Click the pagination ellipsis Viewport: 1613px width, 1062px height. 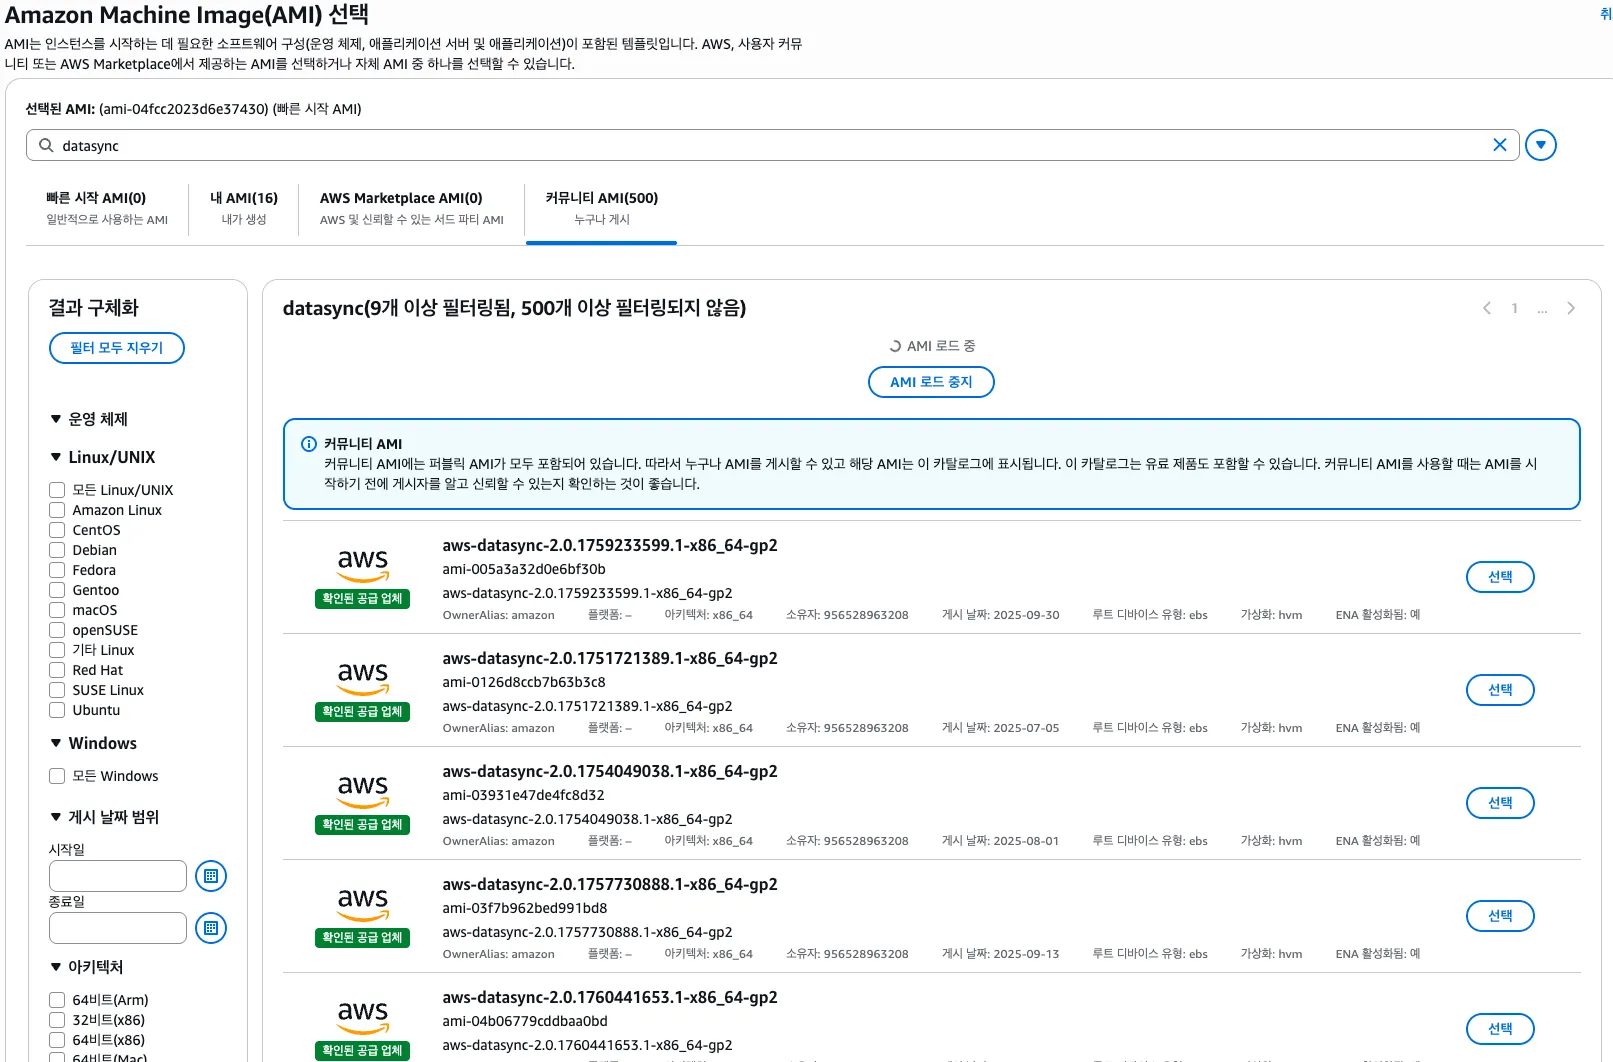pos(1542,309)
